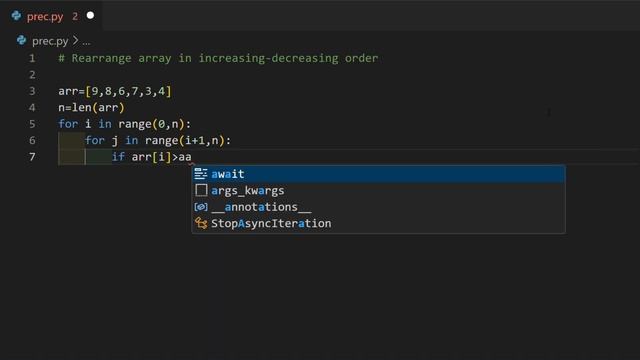Click the 'for i in range(0,n):' line

(124, 124)
